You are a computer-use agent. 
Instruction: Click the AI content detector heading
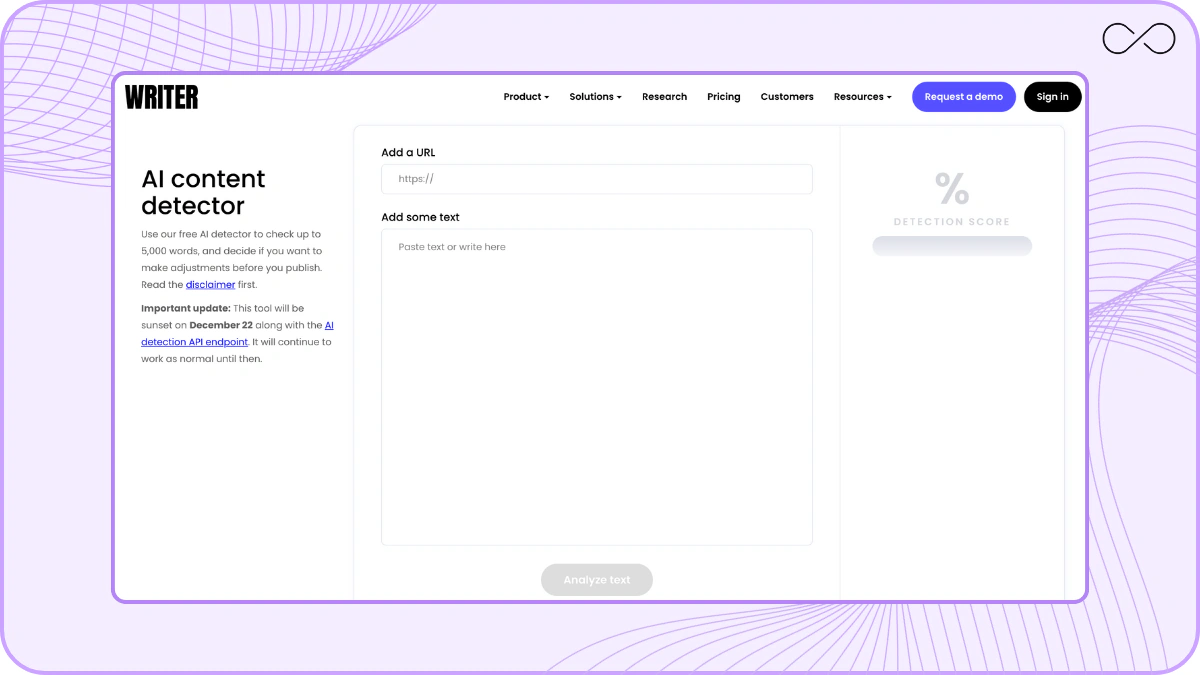point(203,192)
